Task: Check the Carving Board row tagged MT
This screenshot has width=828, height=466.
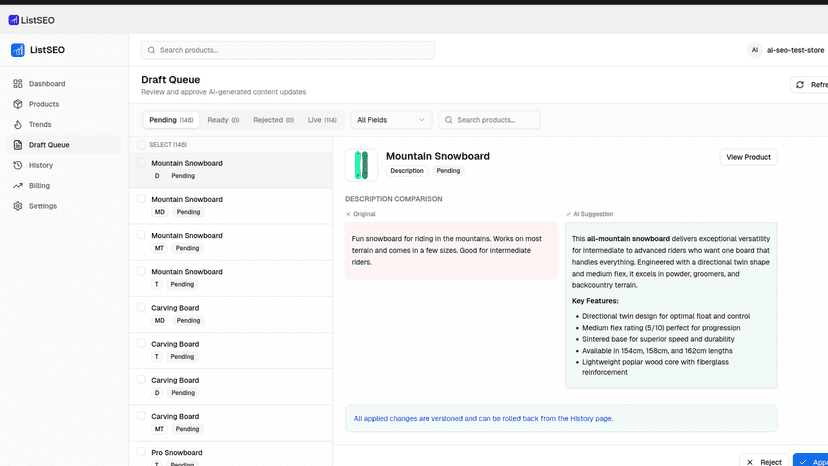Action: [141, 416]
